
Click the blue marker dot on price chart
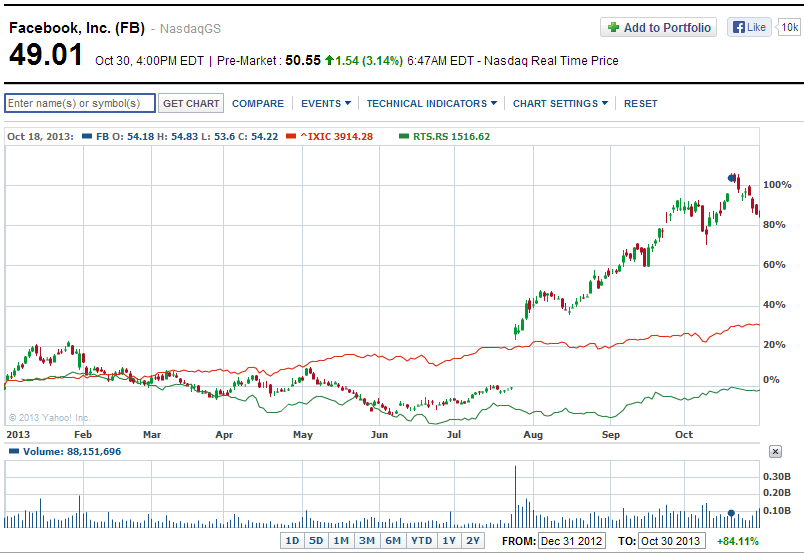coord(731,178)
